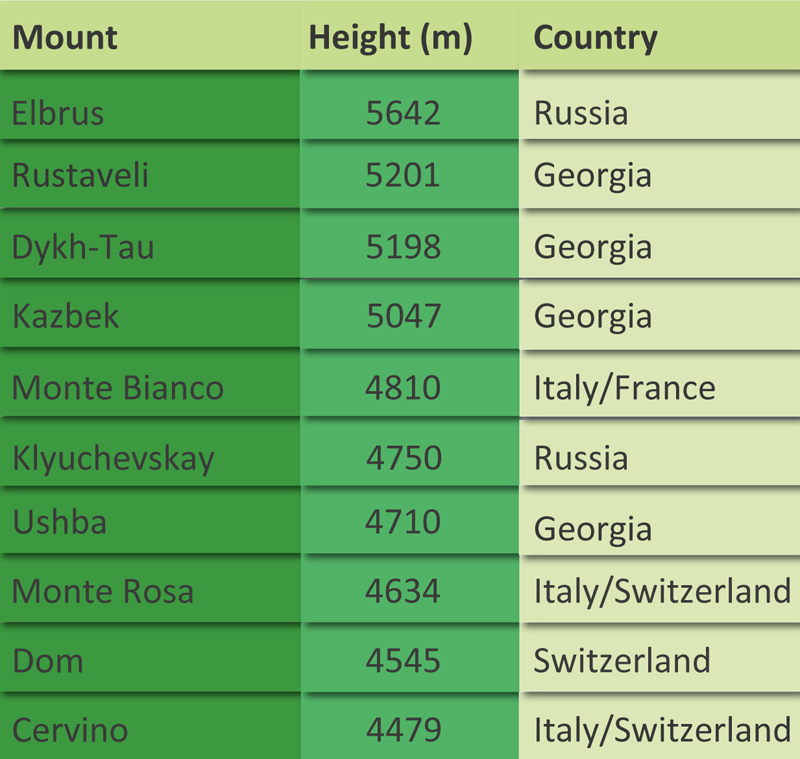The image size is (800, 759).
Task: Select the Monte Bianco cell
Action: click(x=118, y=387)
